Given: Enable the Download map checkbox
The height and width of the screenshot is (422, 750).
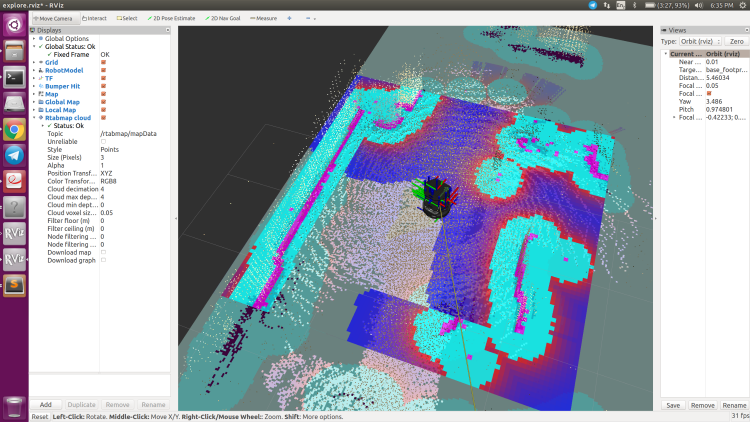Looking at the screenshot, I should coord(103,252).
